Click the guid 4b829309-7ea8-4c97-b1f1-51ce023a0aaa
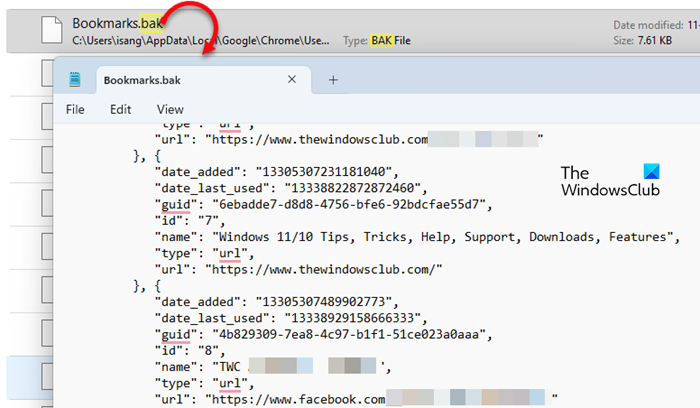The height and width of the screenshot is (408, 700). click(349, 334)
